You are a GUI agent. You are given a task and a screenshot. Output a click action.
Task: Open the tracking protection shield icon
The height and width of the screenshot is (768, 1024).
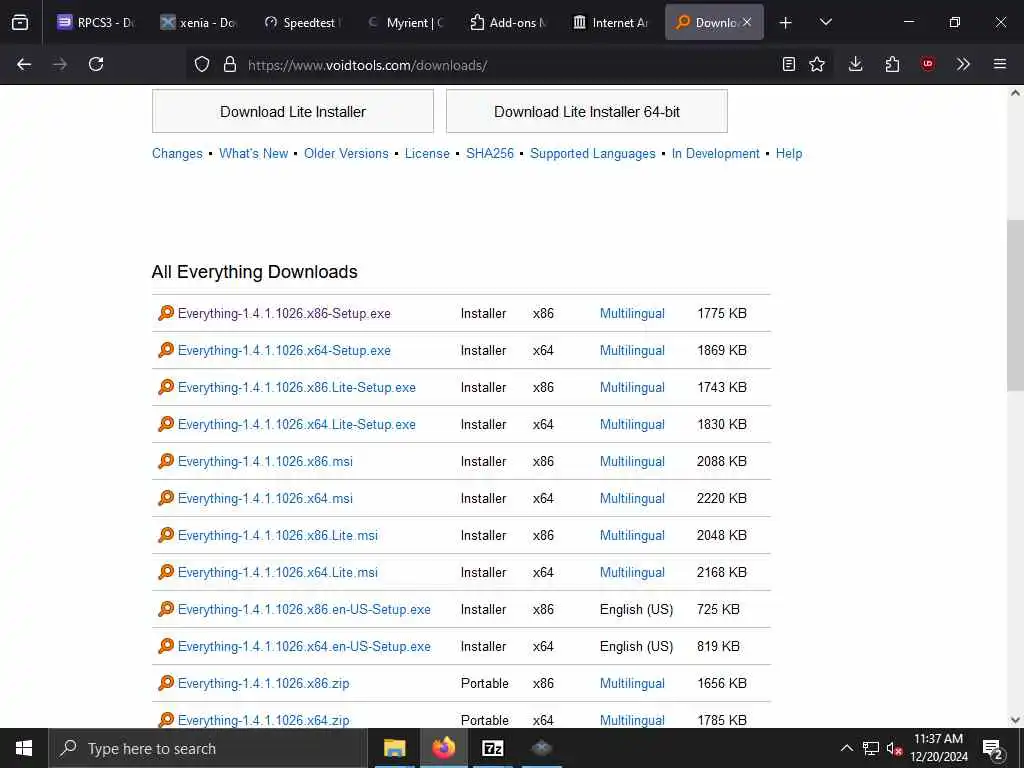click(202, 64)
